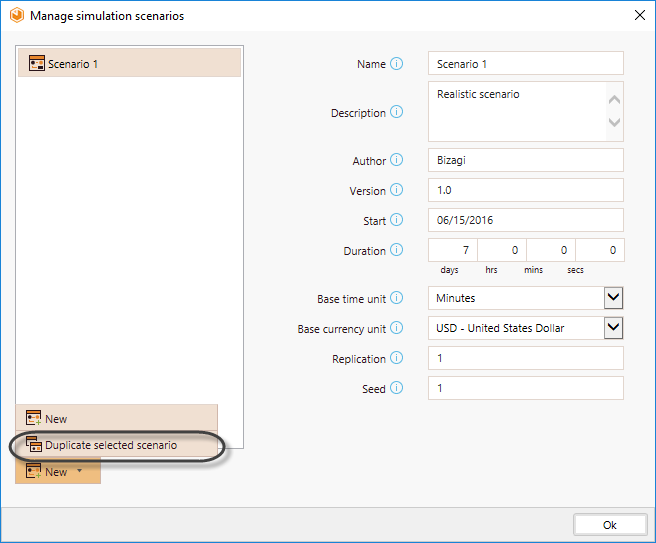
Task: Click the Base currency unit info icon
Action: pyautogui.click(x=396, y=328)
